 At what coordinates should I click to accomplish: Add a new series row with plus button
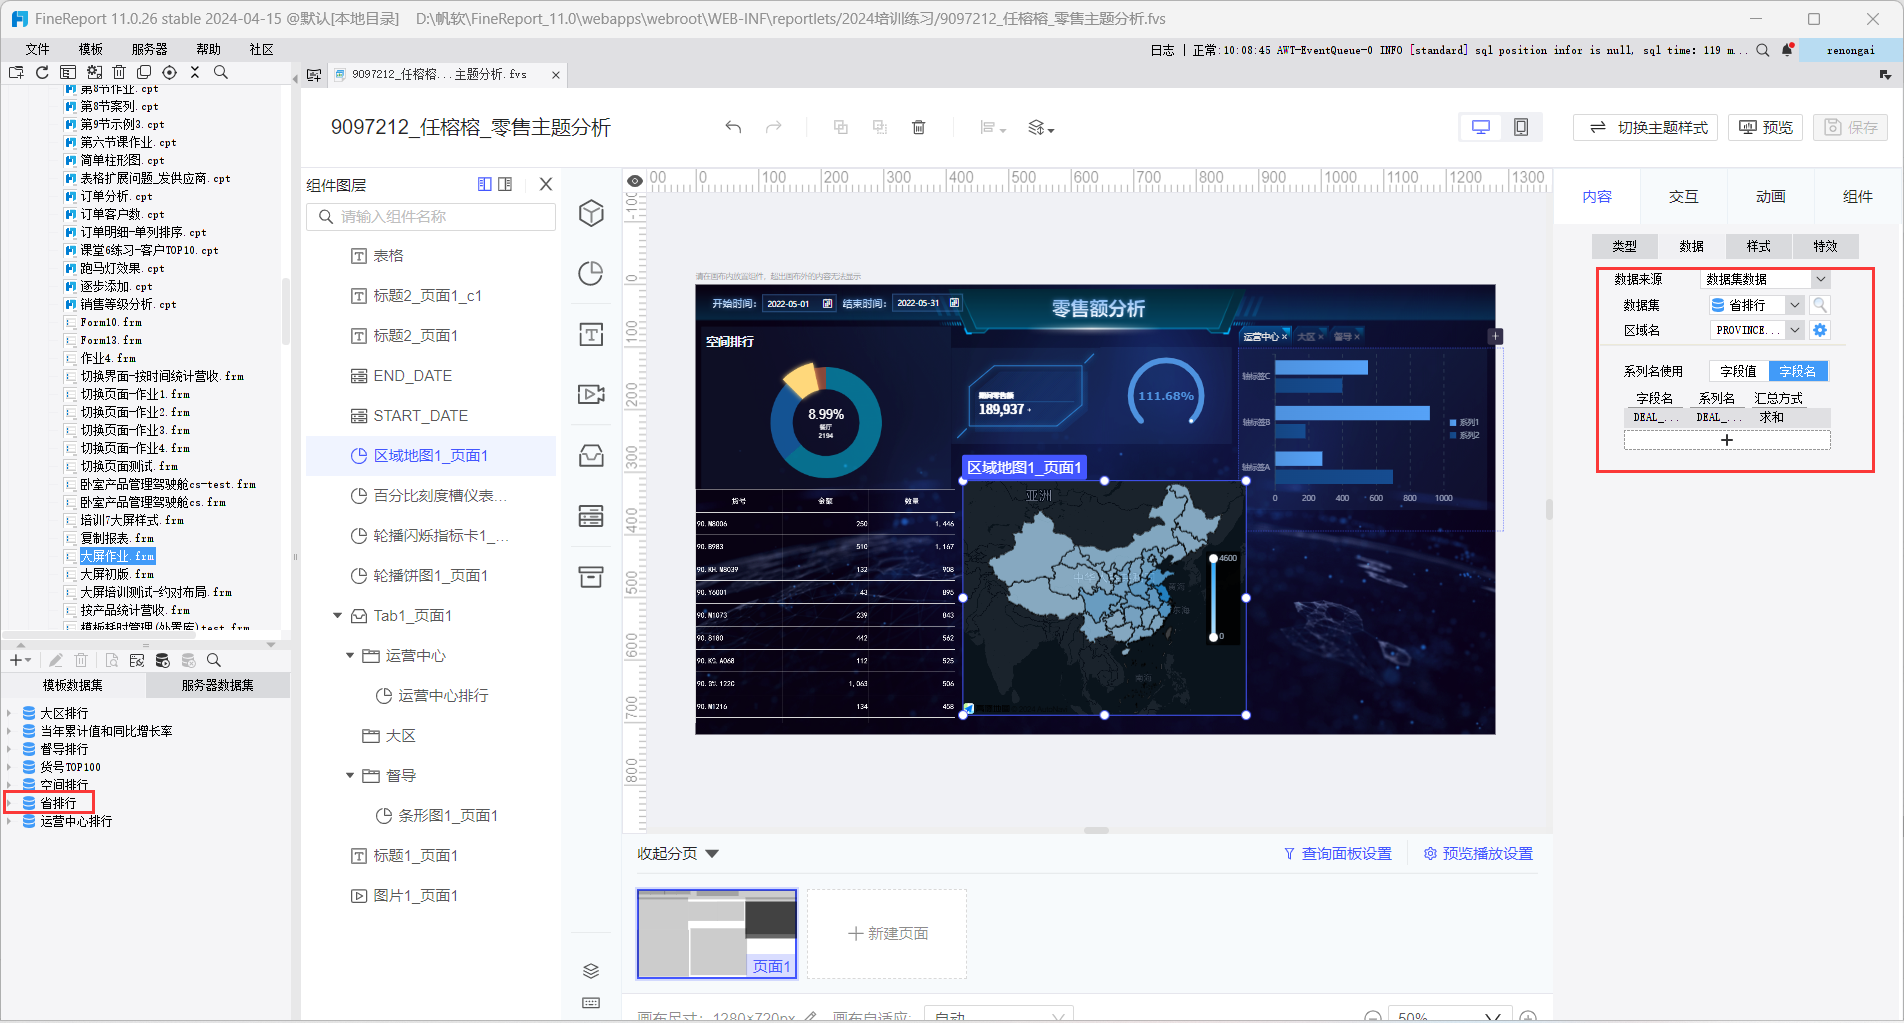(x=1727, y=440)
